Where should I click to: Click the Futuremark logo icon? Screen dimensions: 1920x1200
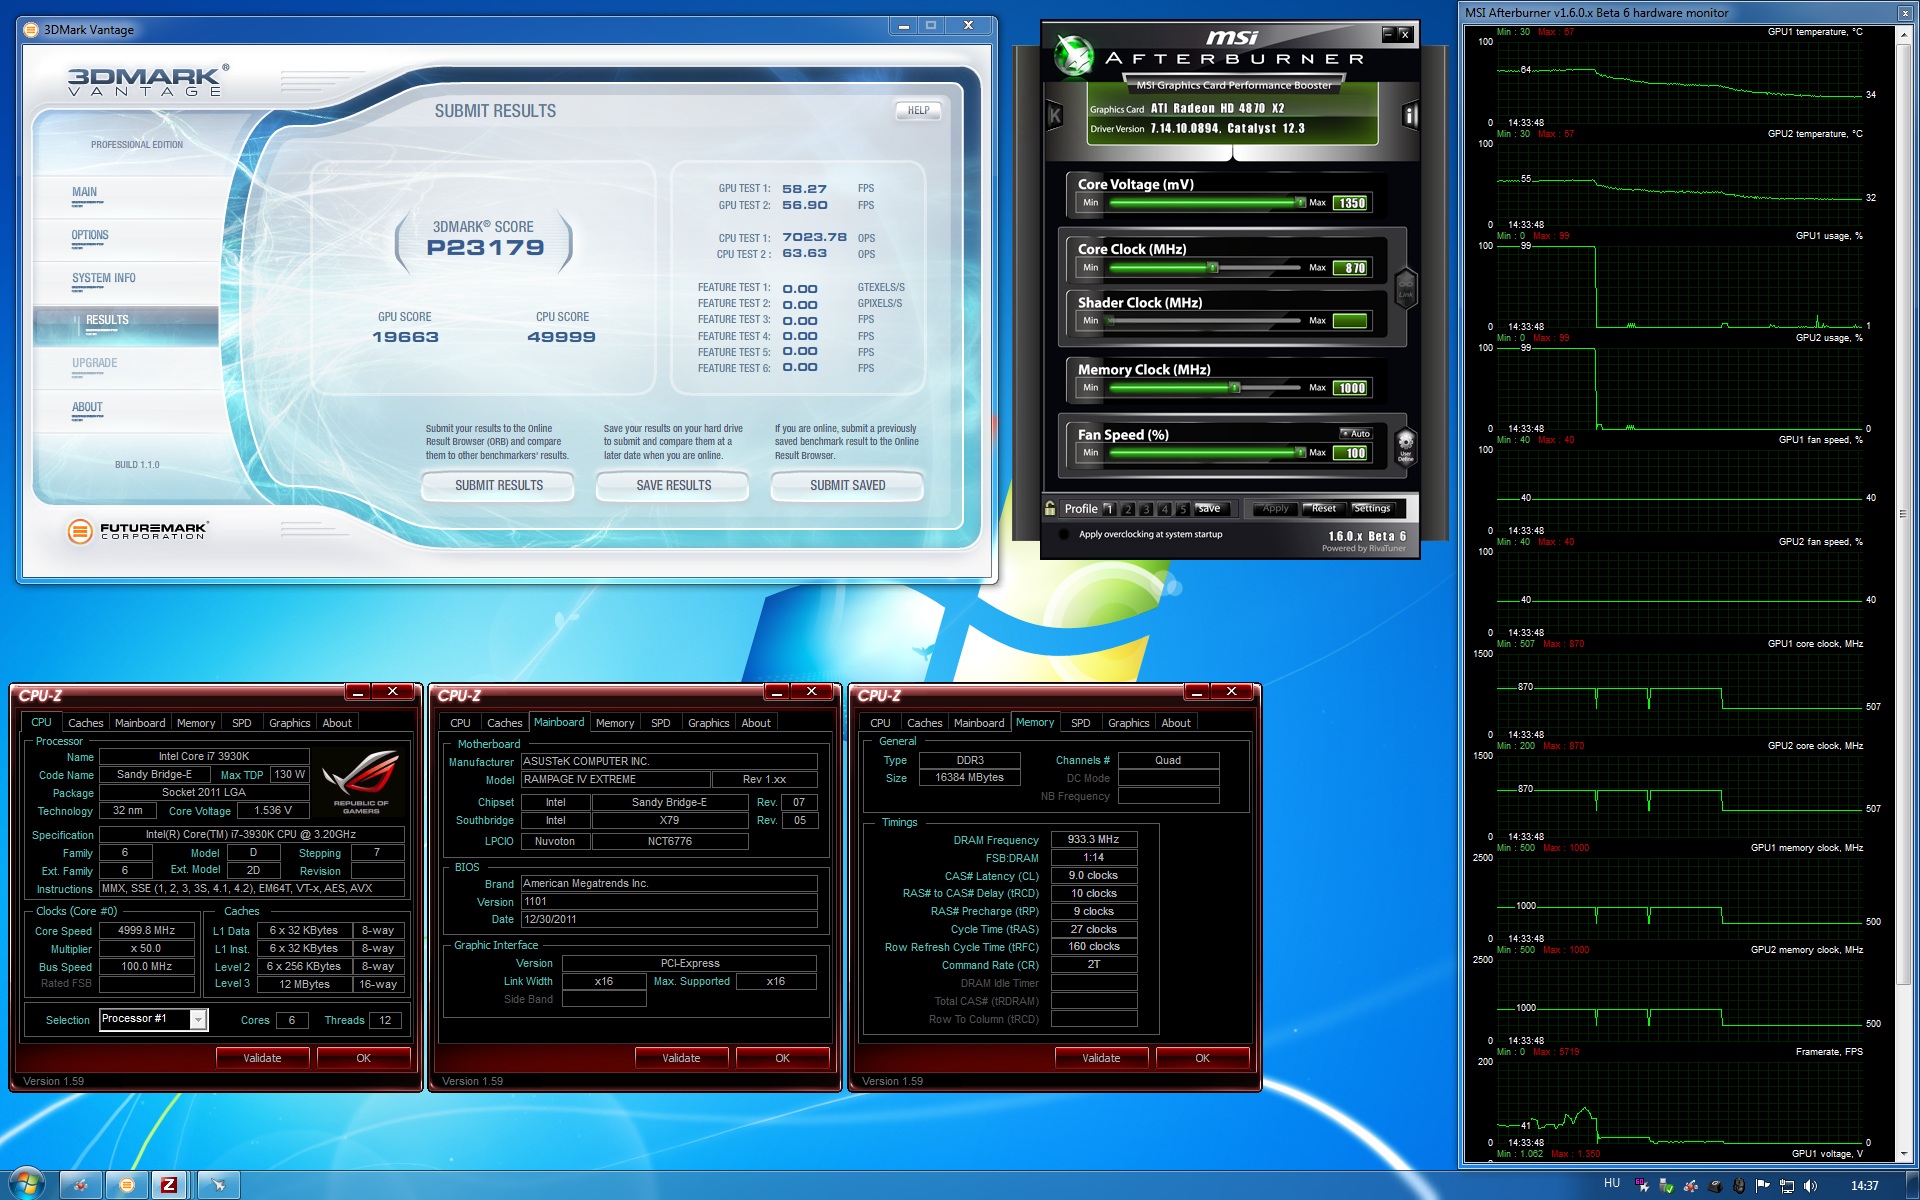tap(79, 531)
